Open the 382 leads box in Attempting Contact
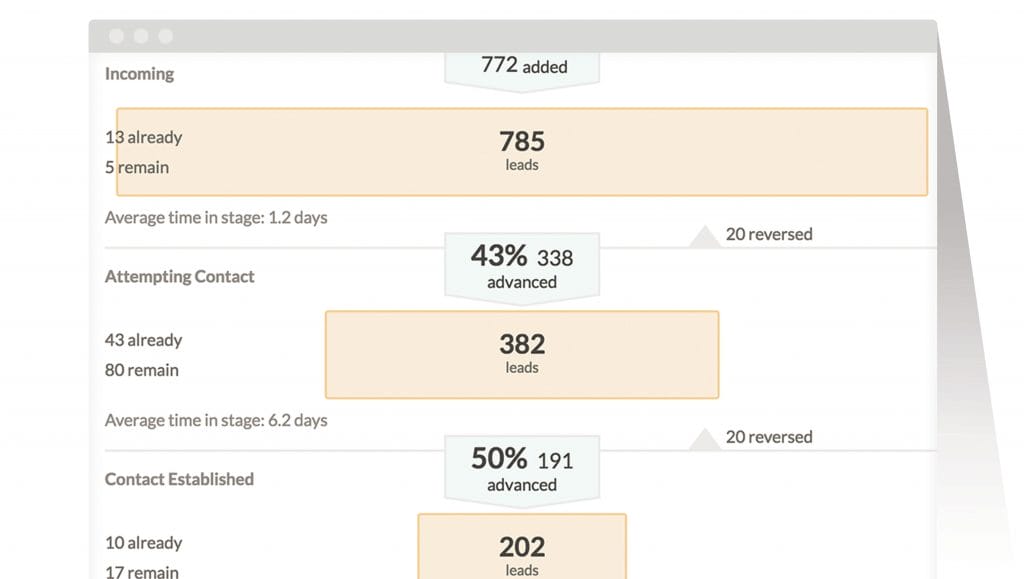 click(x=522, y=354)
